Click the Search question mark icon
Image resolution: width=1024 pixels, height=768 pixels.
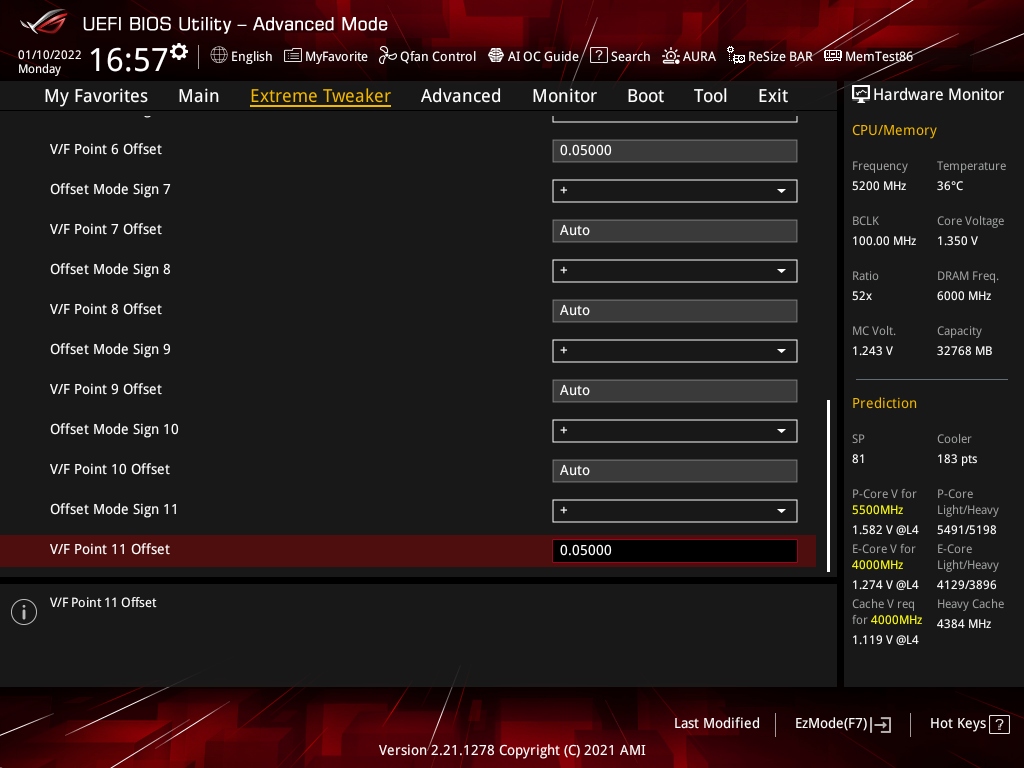click(598, 56)
